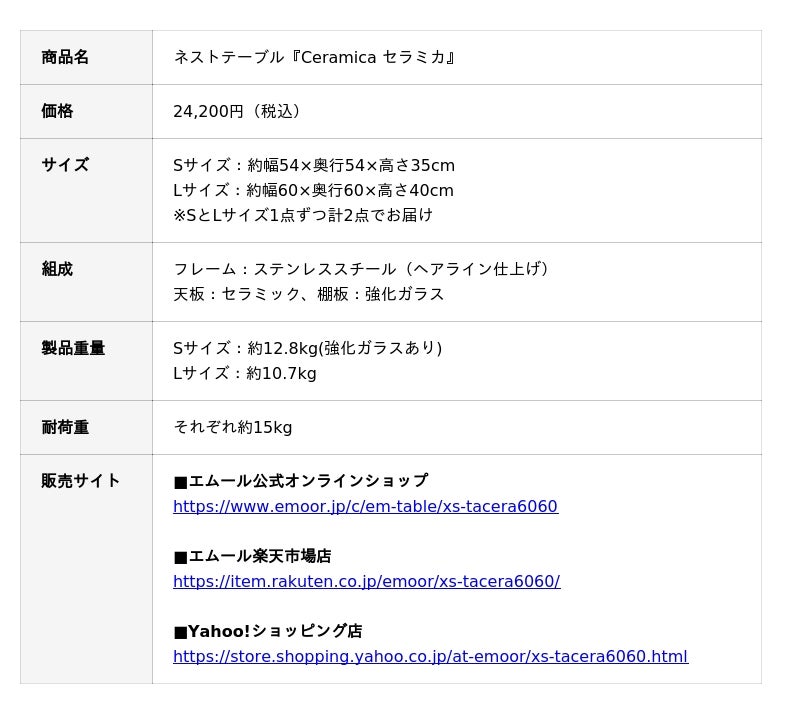The image size is (800, 714).
Task: Click the 天板：セラミック line
Action: [309, 294]
